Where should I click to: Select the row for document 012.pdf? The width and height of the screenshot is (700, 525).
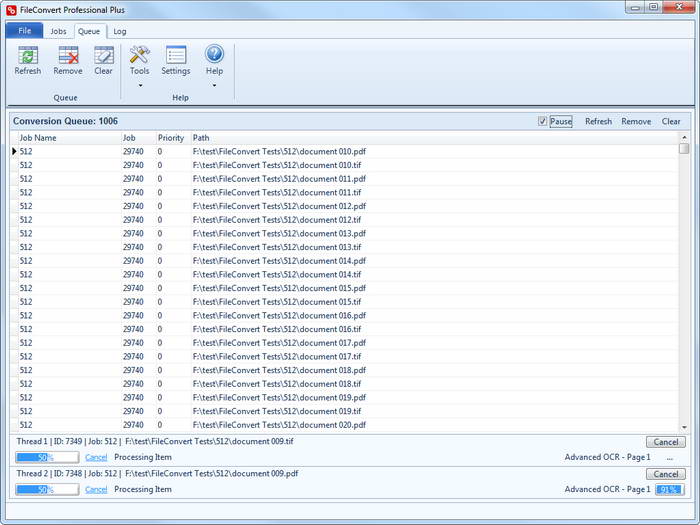344,206
